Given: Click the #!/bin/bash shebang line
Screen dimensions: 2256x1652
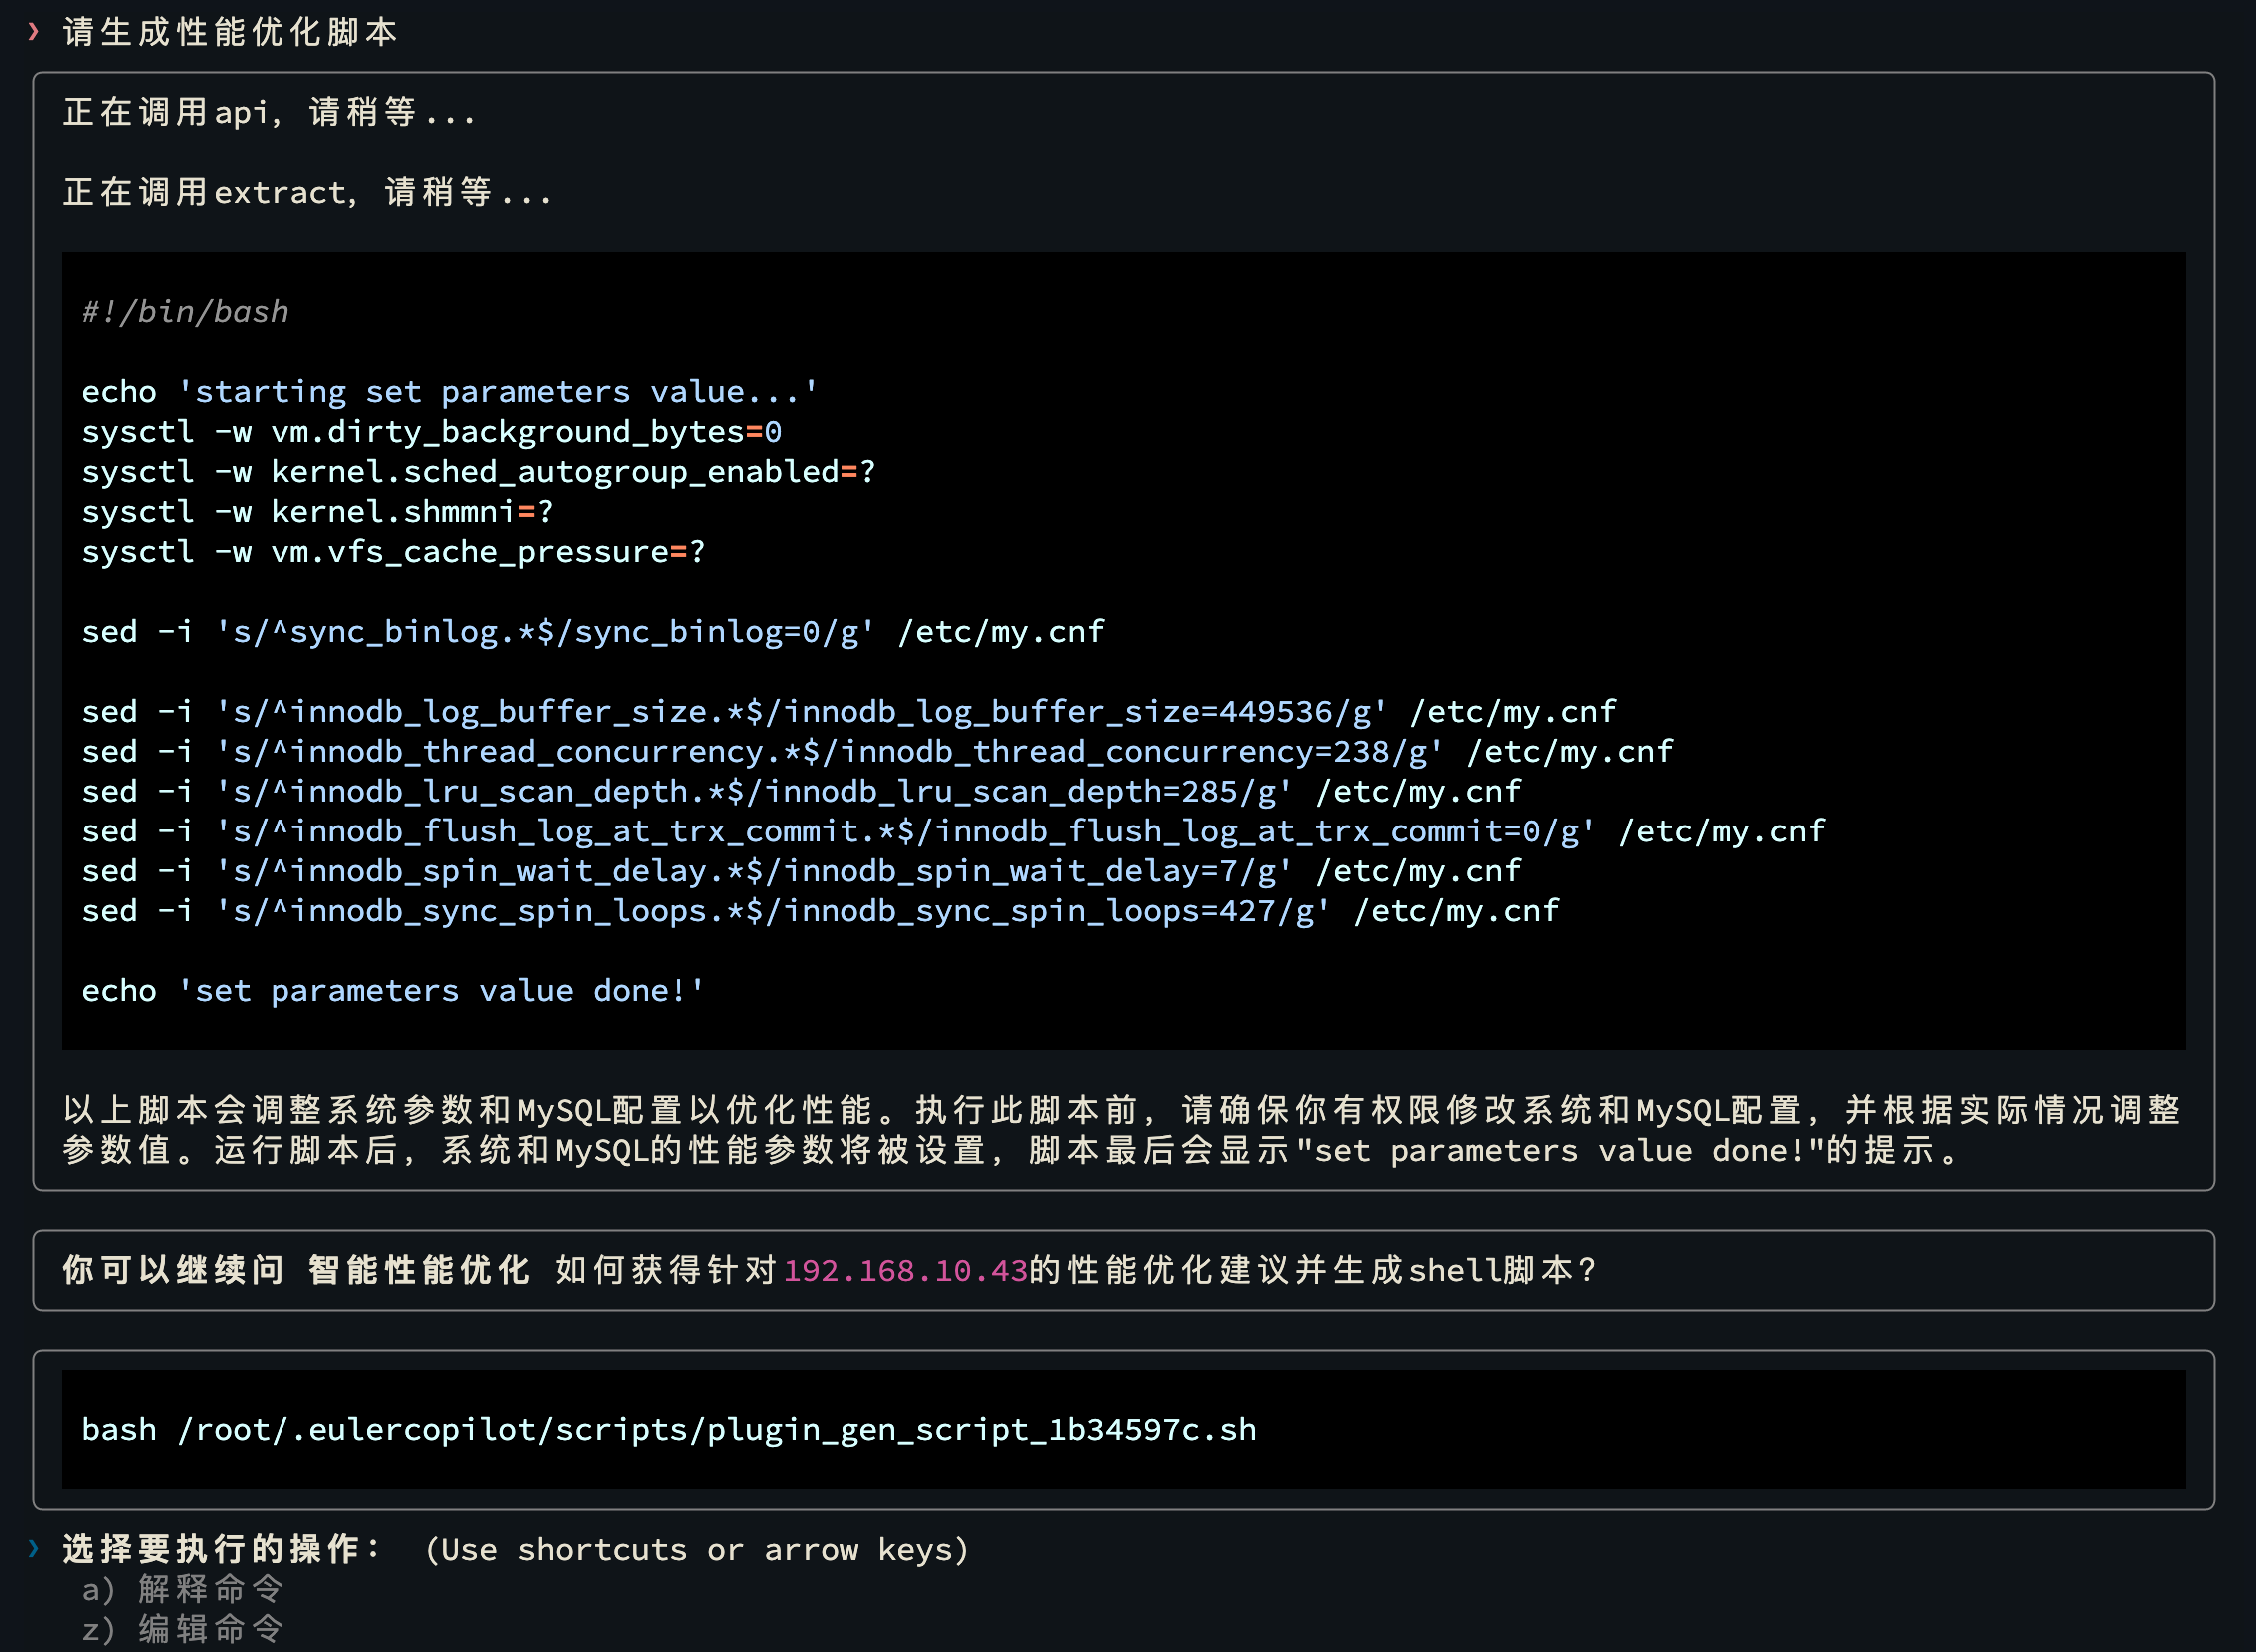Looking at the screenshot, I should click(185, 312).
